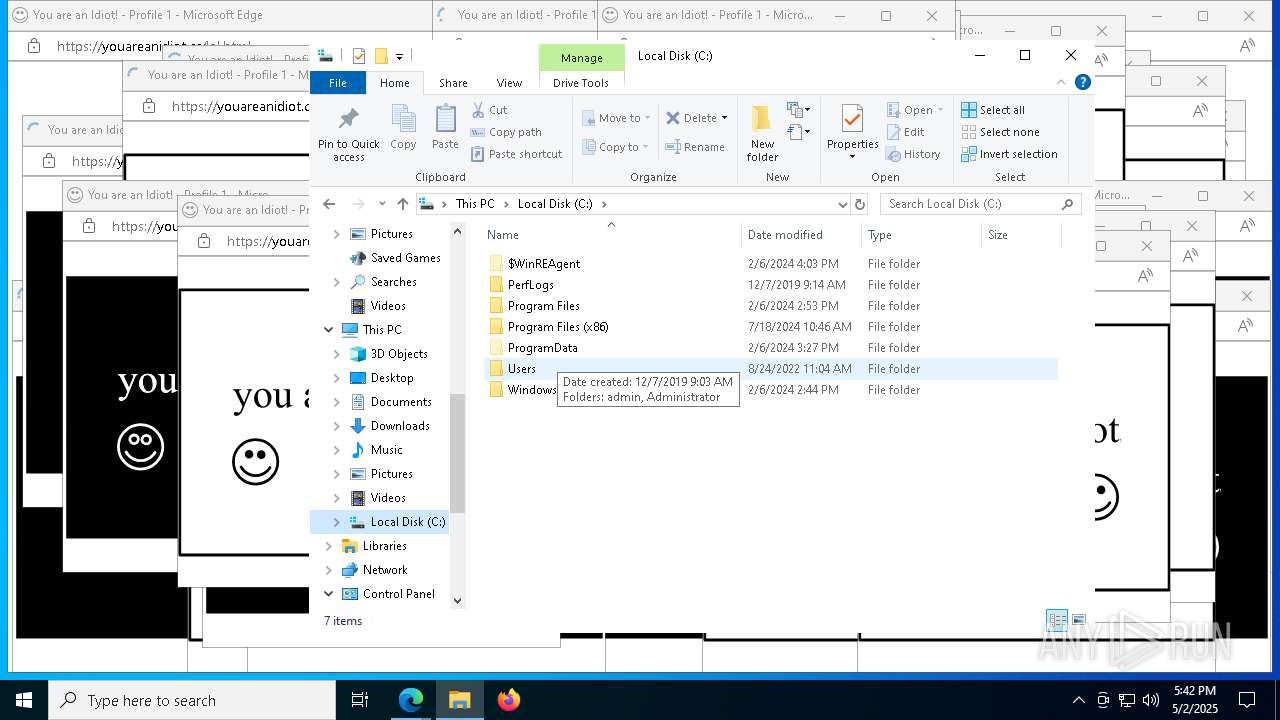Click Select none in ribbon
The image size is (1280, 720).
click(1000, 132)
